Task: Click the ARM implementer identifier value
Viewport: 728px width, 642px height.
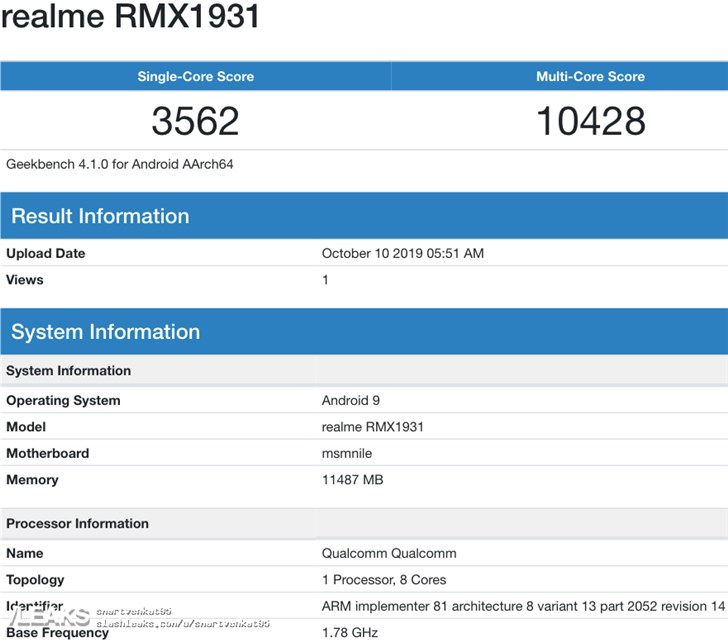Action: (x=522, y=606)
